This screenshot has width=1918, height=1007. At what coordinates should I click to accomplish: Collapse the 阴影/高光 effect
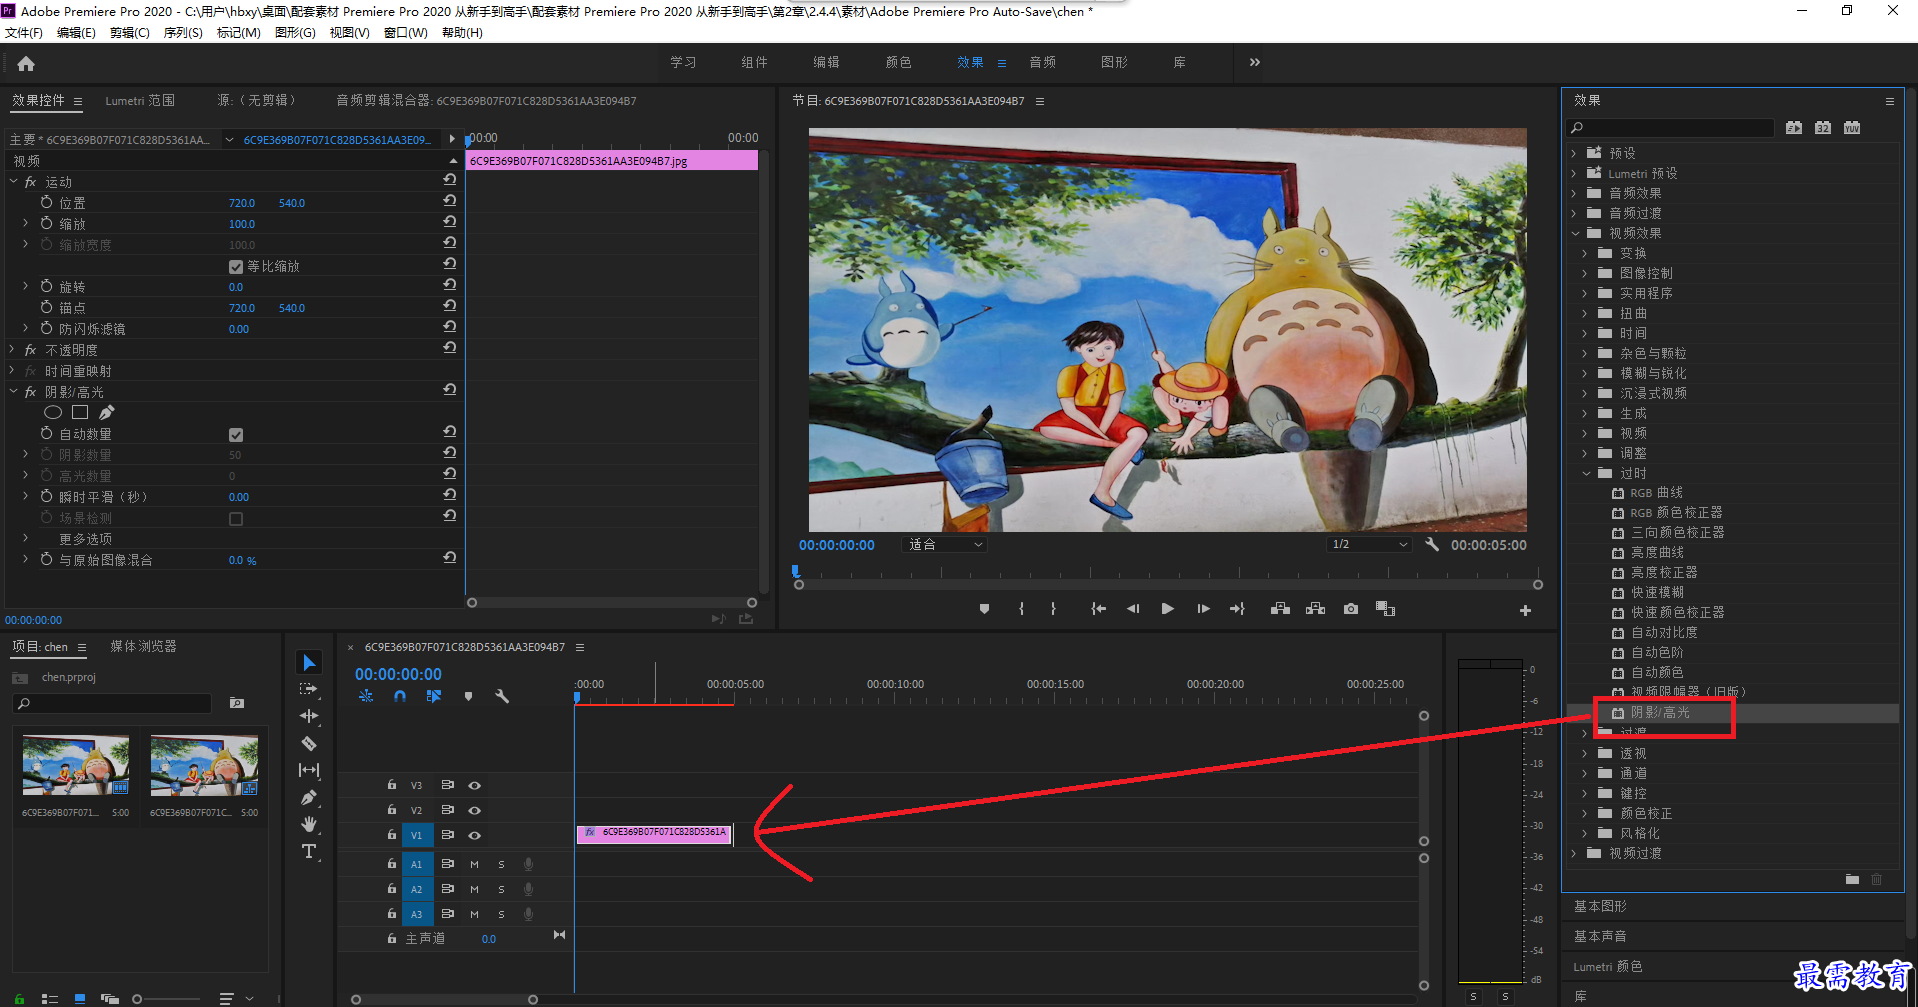(x=14, y=392)
